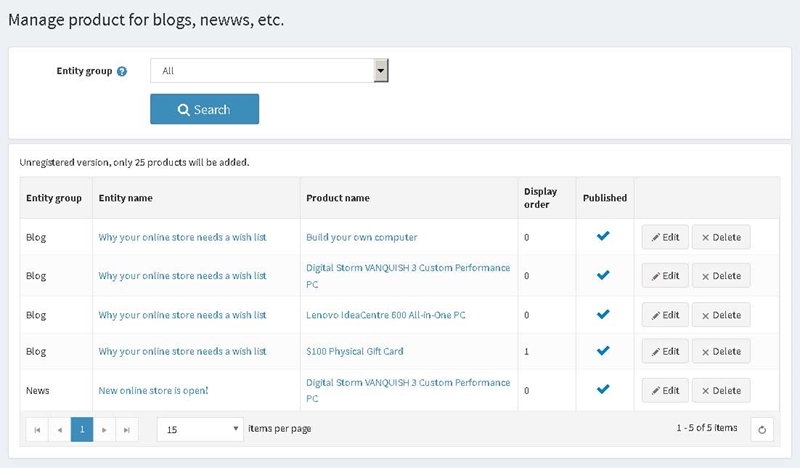Open the Build your own computer product link
Viewport: 800px width, 468px height.
(362, 237)
